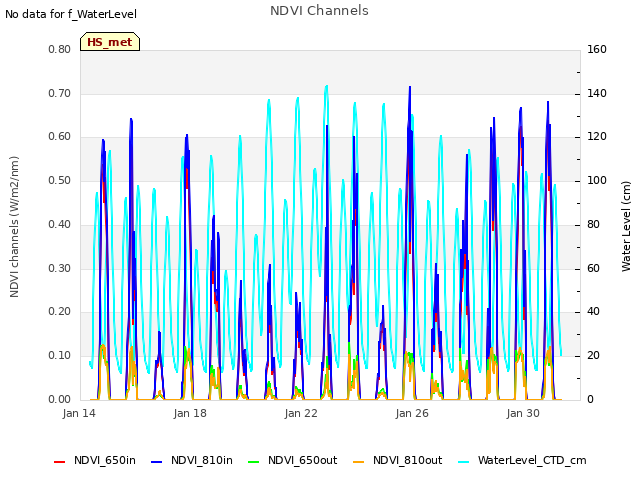Click the 'No data for f_WaterLevel' message
640x480 pixels.
71,14
